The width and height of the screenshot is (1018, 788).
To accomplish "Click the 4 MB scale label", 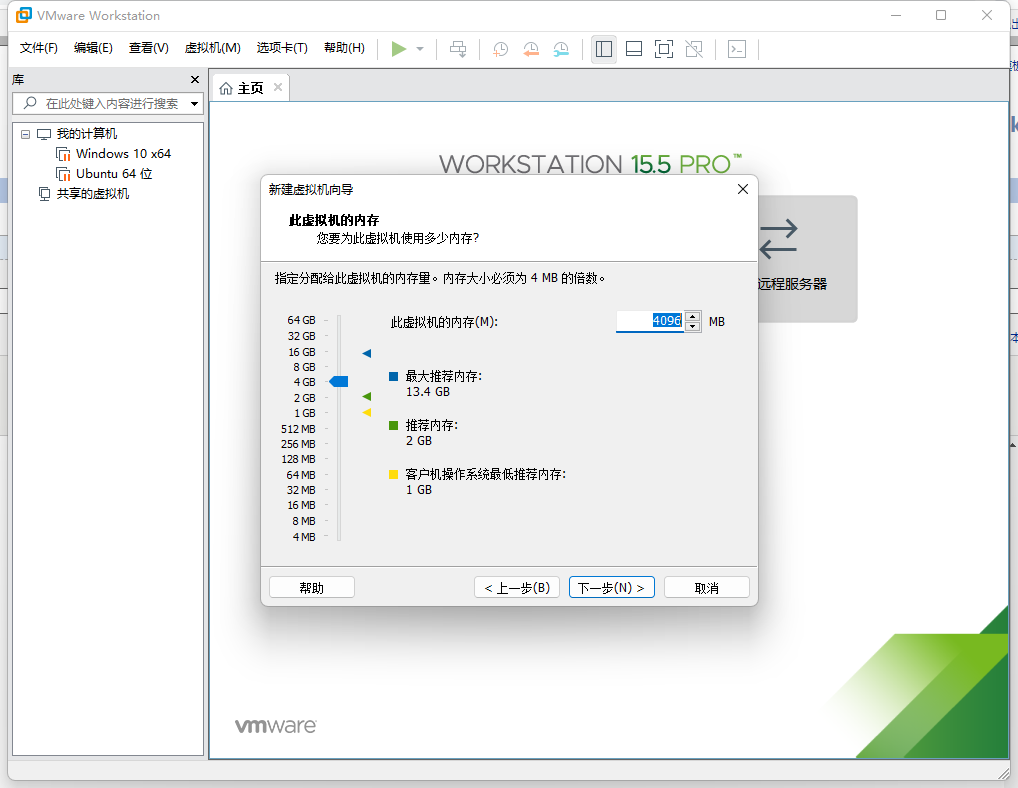I will pos(304,537).
